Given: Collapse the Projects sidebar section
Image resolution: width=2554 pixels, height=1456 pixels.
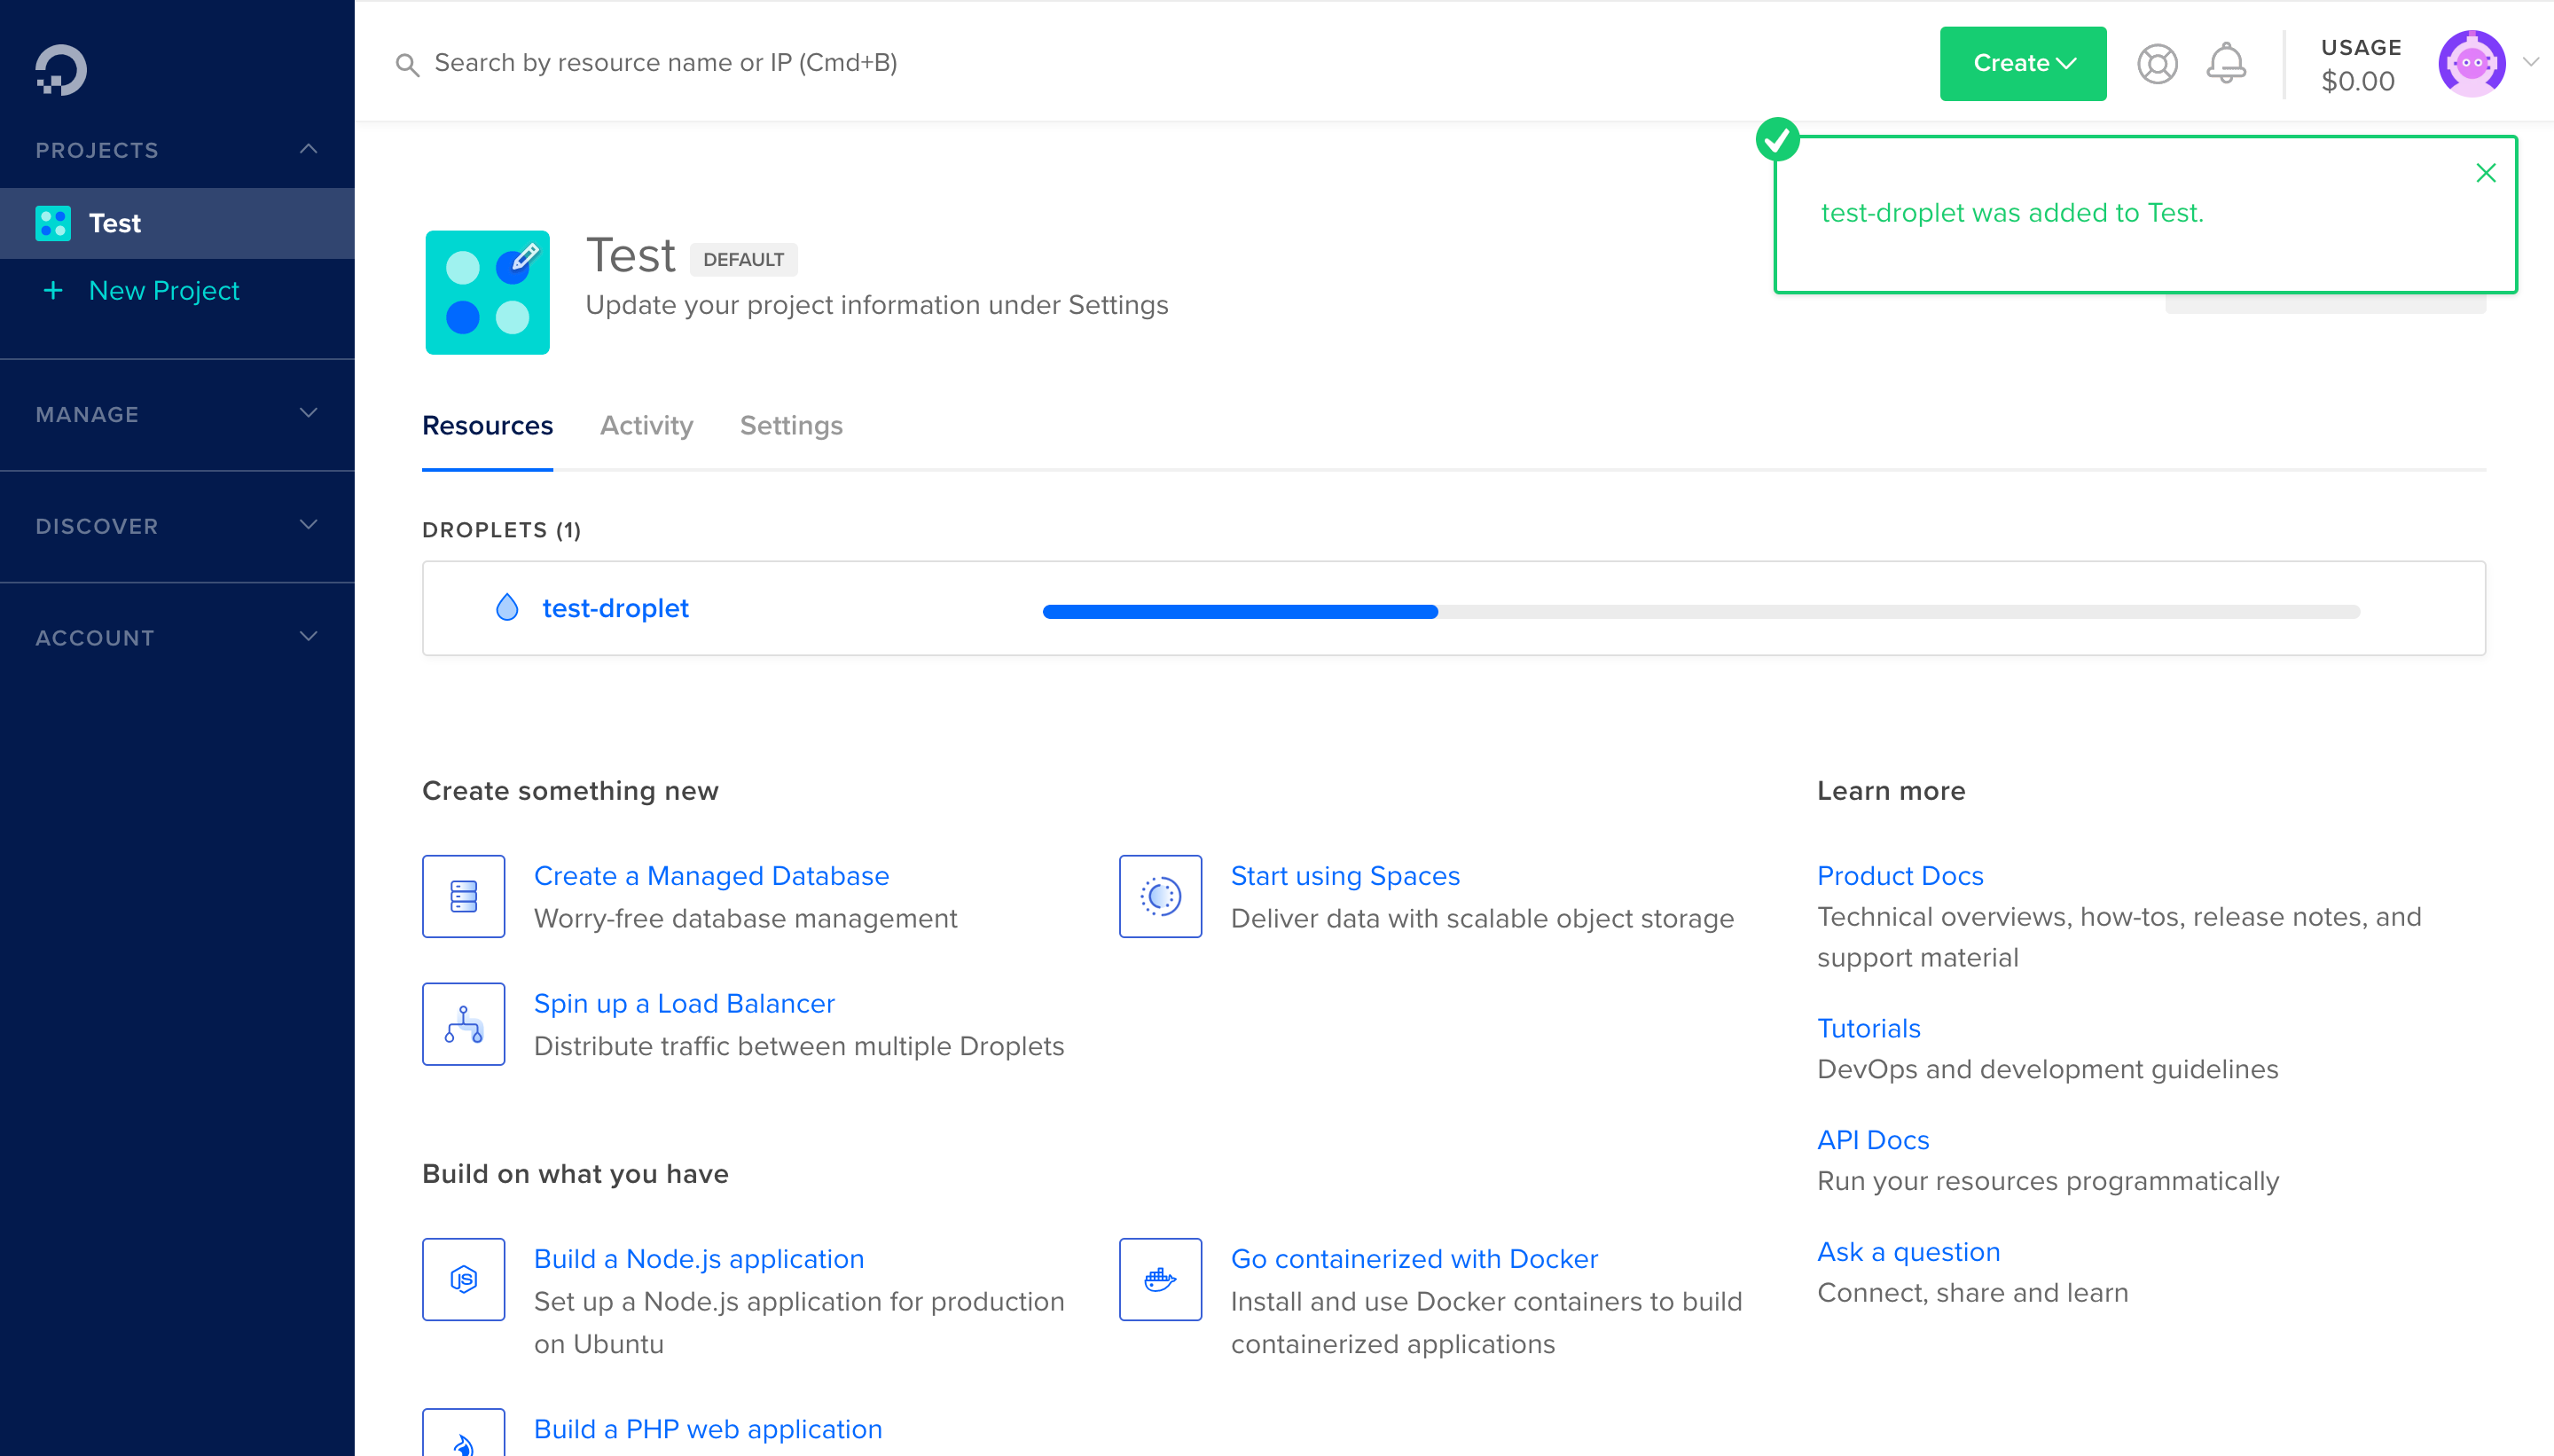Looking at the screenshot, I should pyautogui.click(x=308, y=149).
